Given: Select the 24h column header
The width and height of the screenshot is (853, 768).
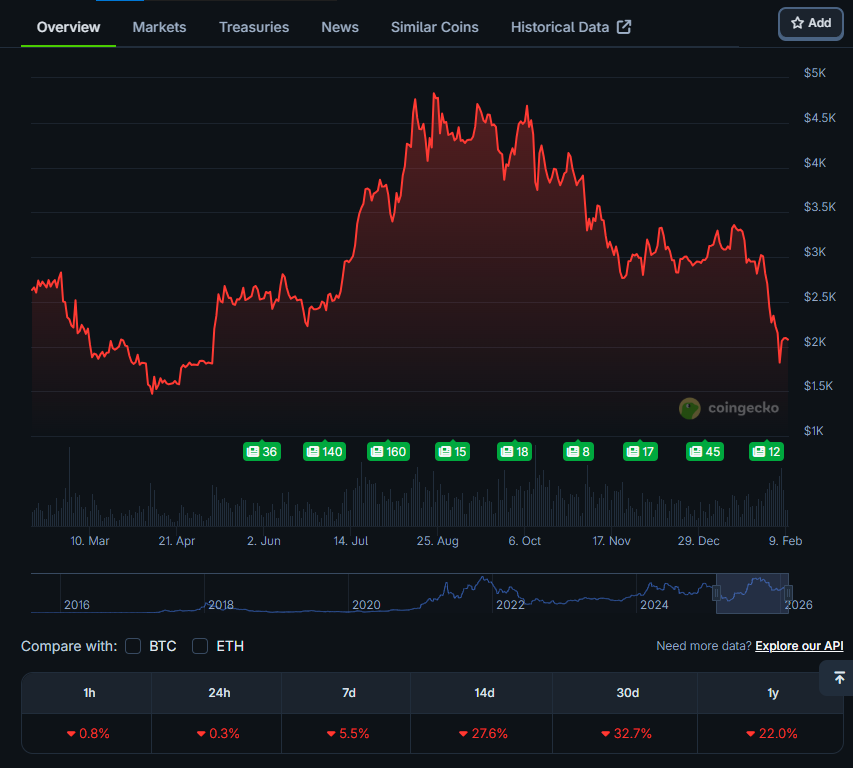Looking at the screenshot, I should pyautogui.click(x=217, y=693).
